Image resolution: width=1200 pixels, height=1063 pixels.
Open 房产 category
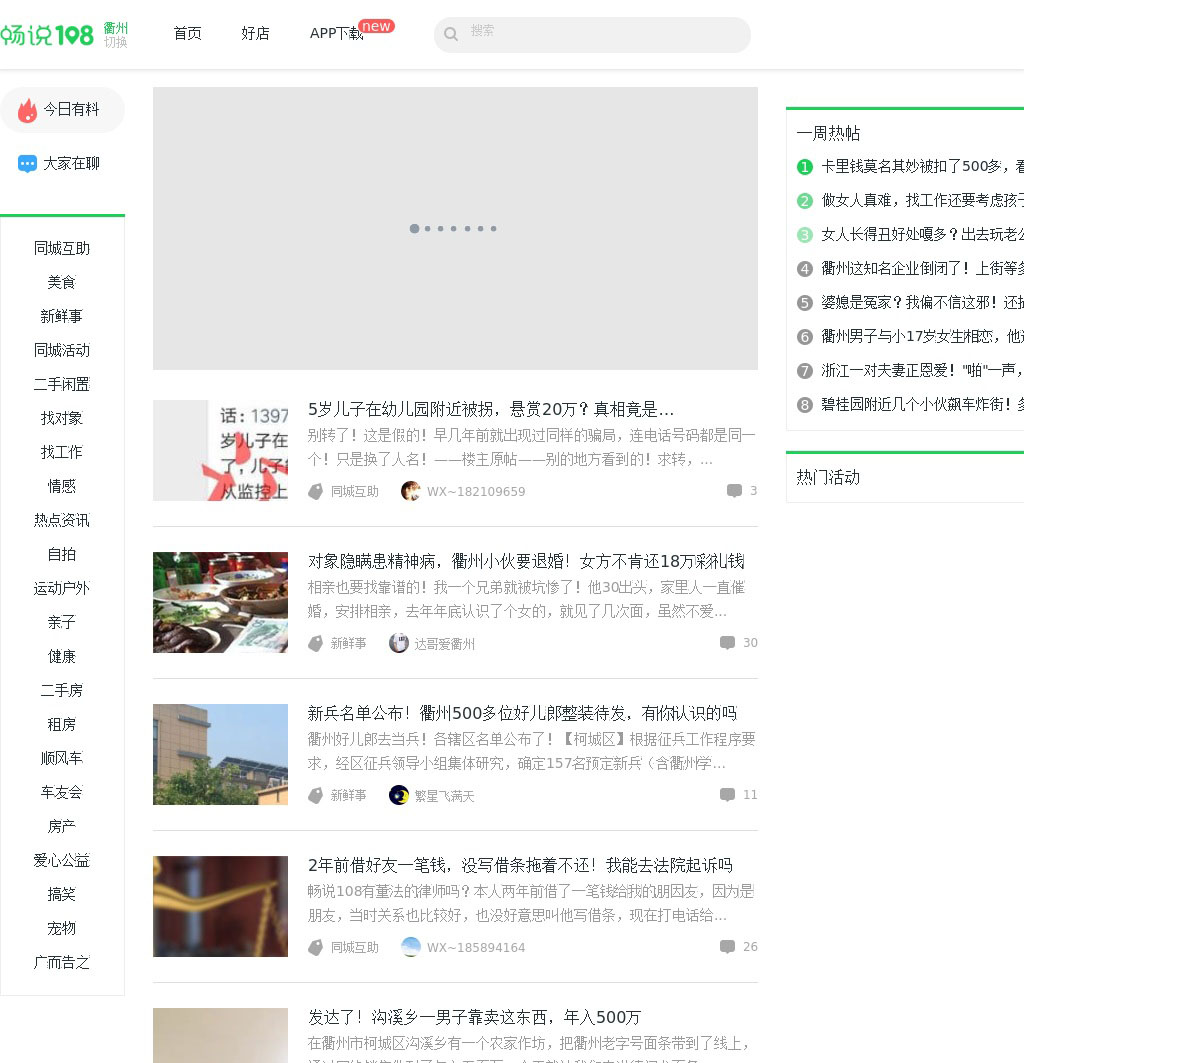click(62, 826)
